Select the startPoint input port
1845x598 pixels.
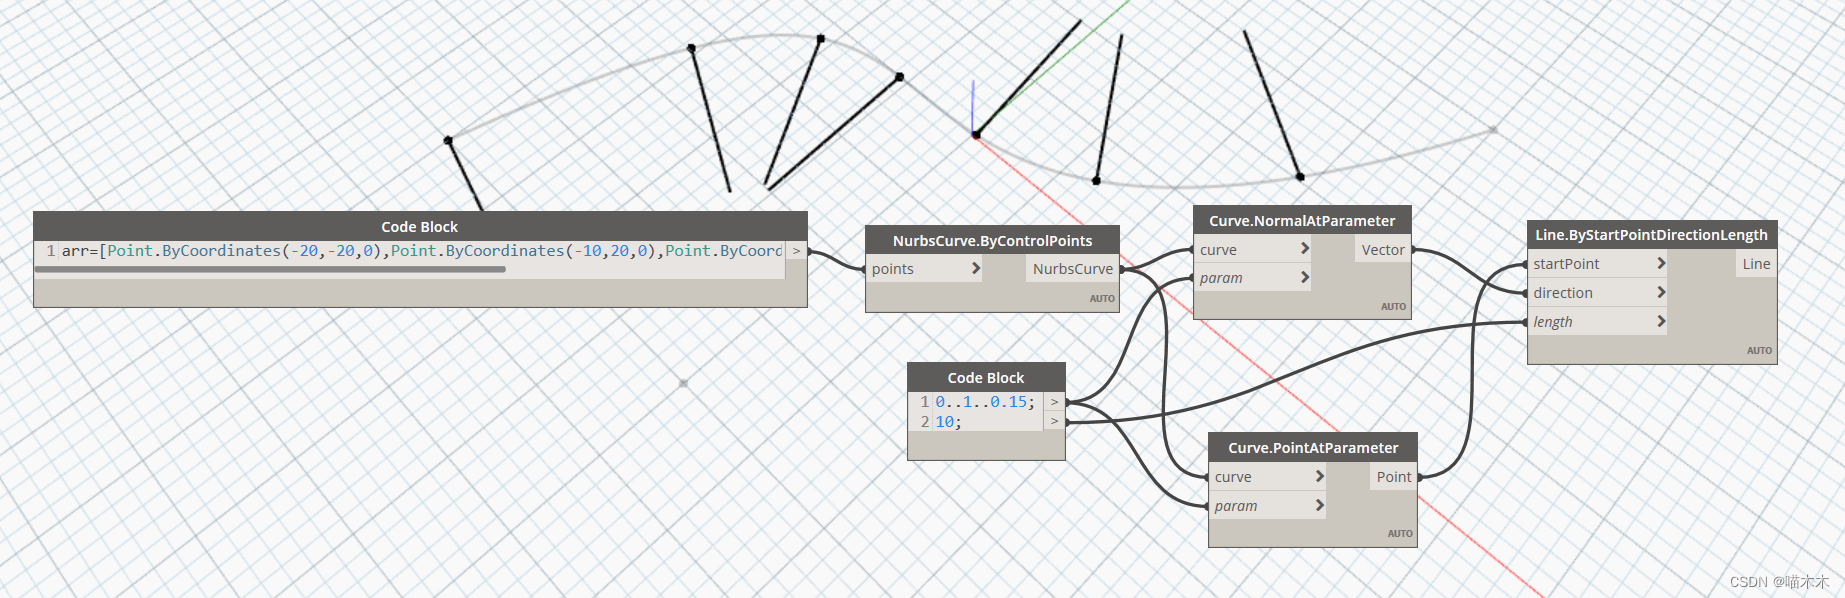click(1597, 263)
